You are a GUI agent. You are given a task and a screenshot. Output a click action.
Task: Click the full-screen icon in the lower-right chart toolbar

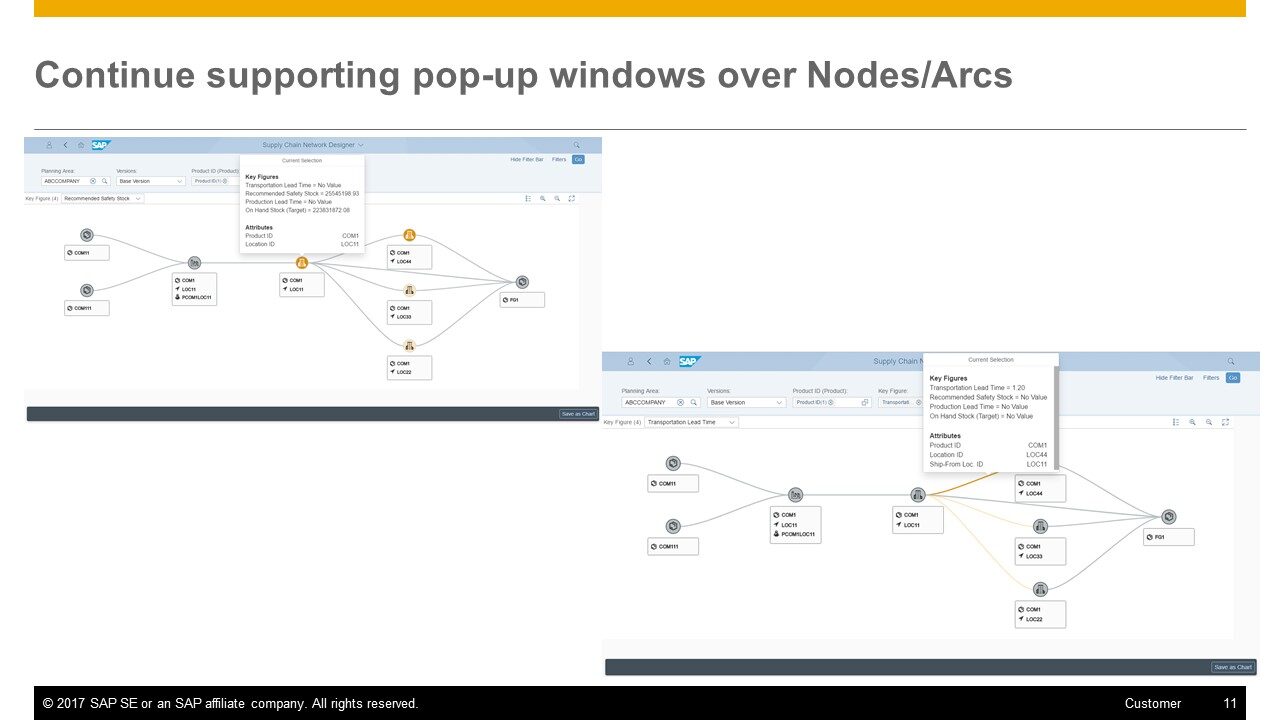click(1225, 423)
